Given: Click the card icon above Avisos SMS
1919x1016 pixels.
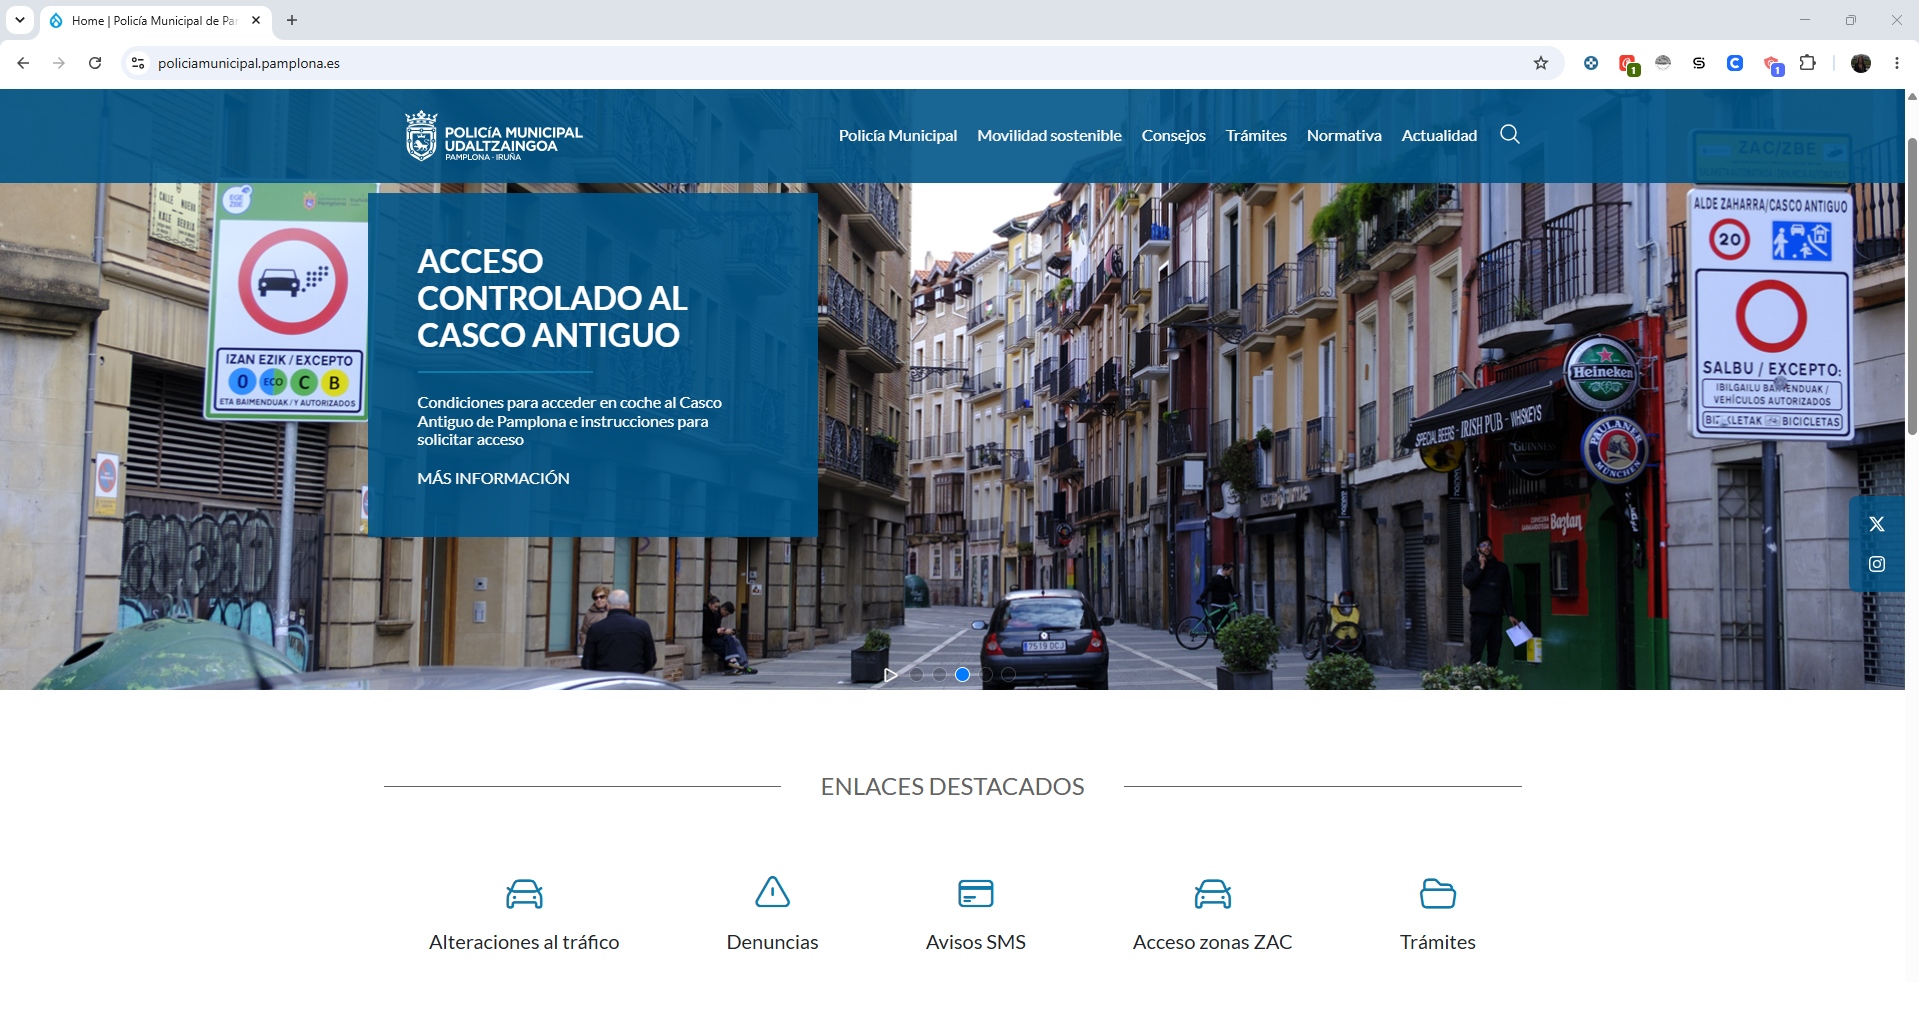Looking at the screenshot, I should (975, 893).
